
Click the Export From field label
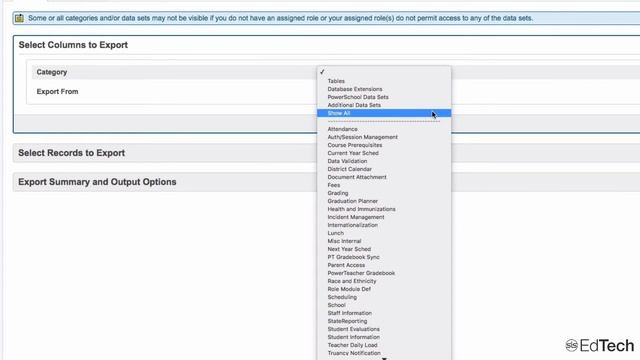pyautogui.click(x=57, y=92)
